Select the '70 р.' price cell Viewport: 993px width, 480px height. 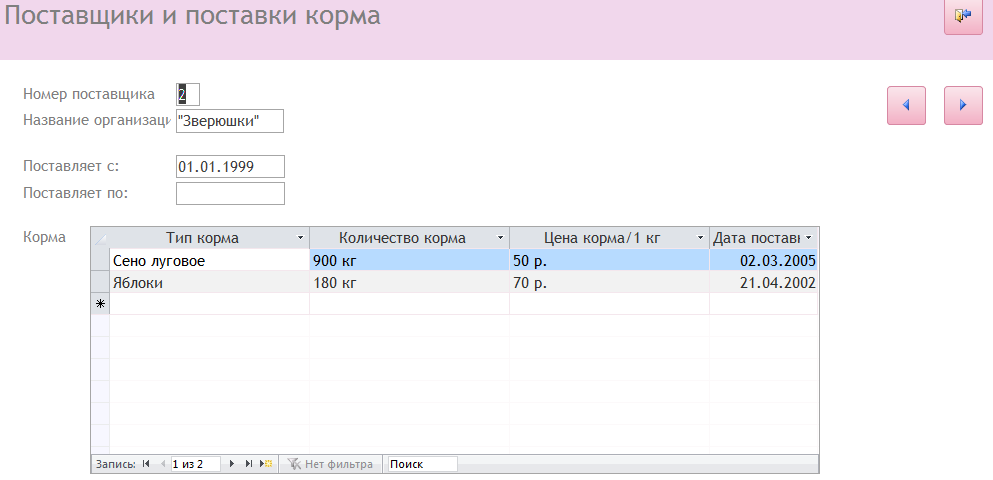[x=610, y=282]
